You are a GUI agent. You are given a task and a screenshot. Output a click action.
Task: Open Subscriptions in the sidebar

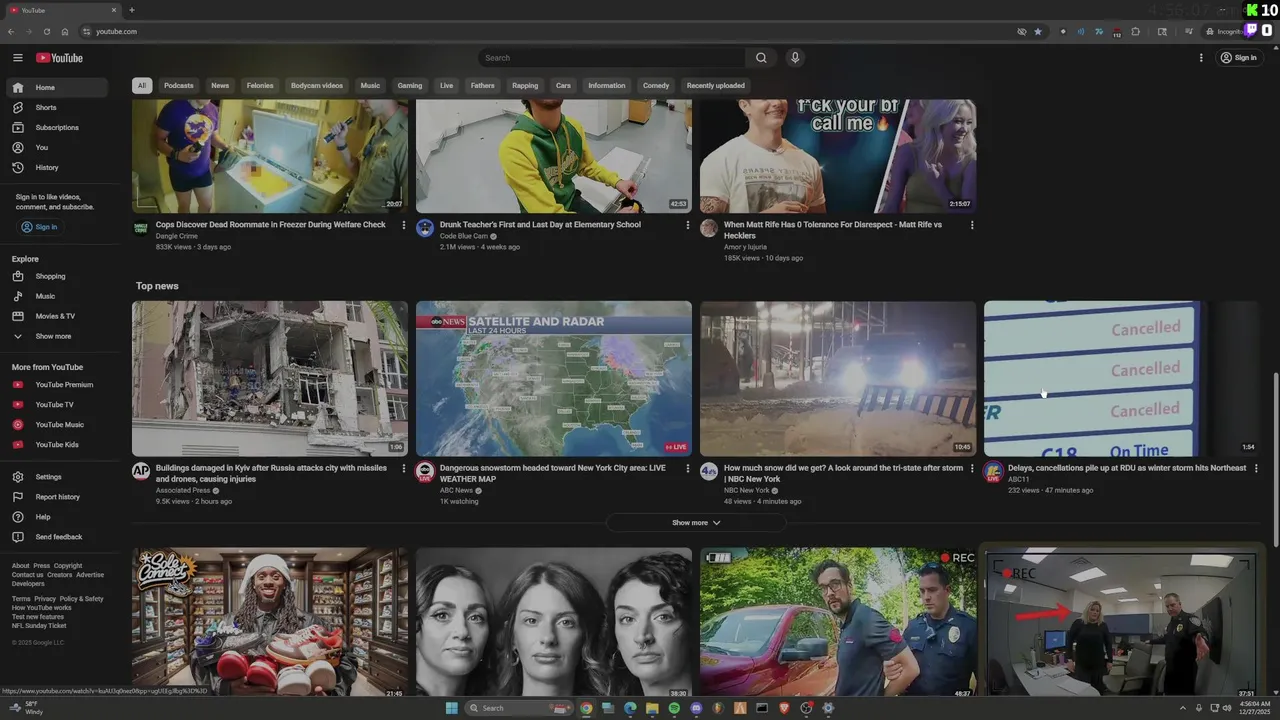57,128
